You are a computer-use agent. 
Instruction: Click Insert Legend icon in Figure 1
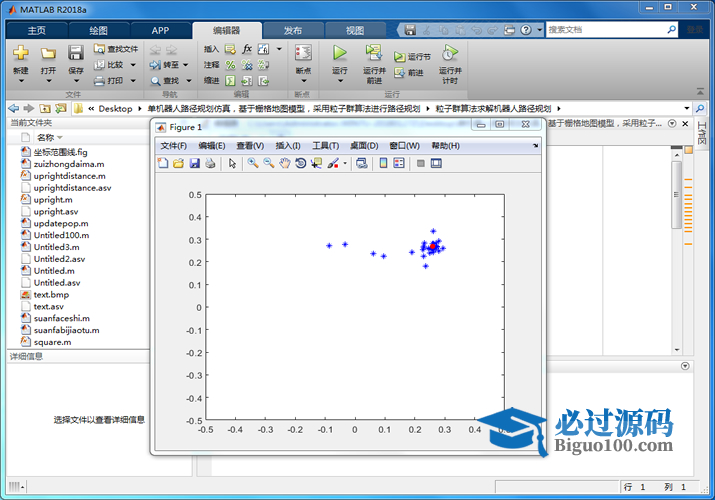tap(399, 163)
